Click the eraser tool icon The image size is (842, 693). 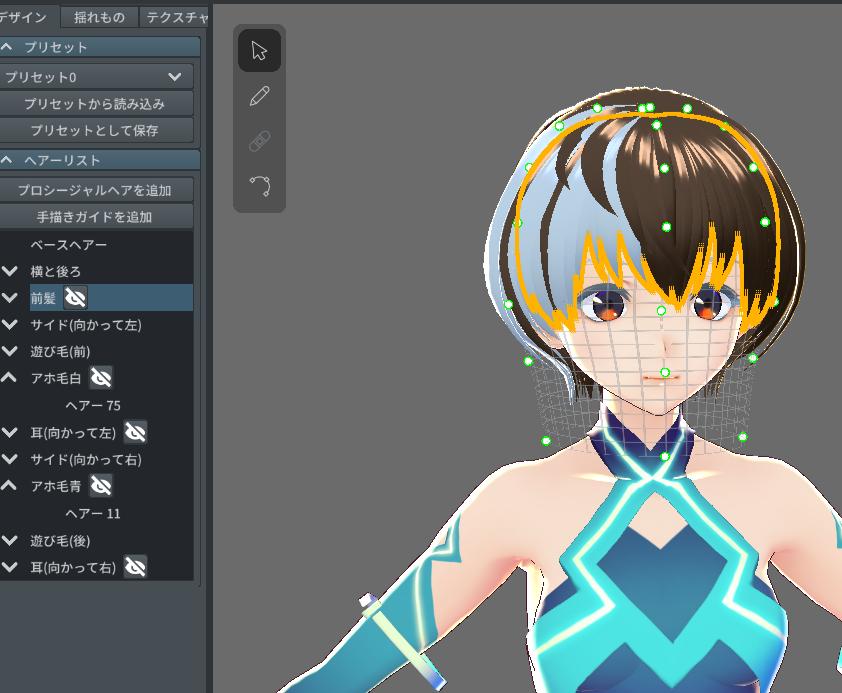point(259,141)
